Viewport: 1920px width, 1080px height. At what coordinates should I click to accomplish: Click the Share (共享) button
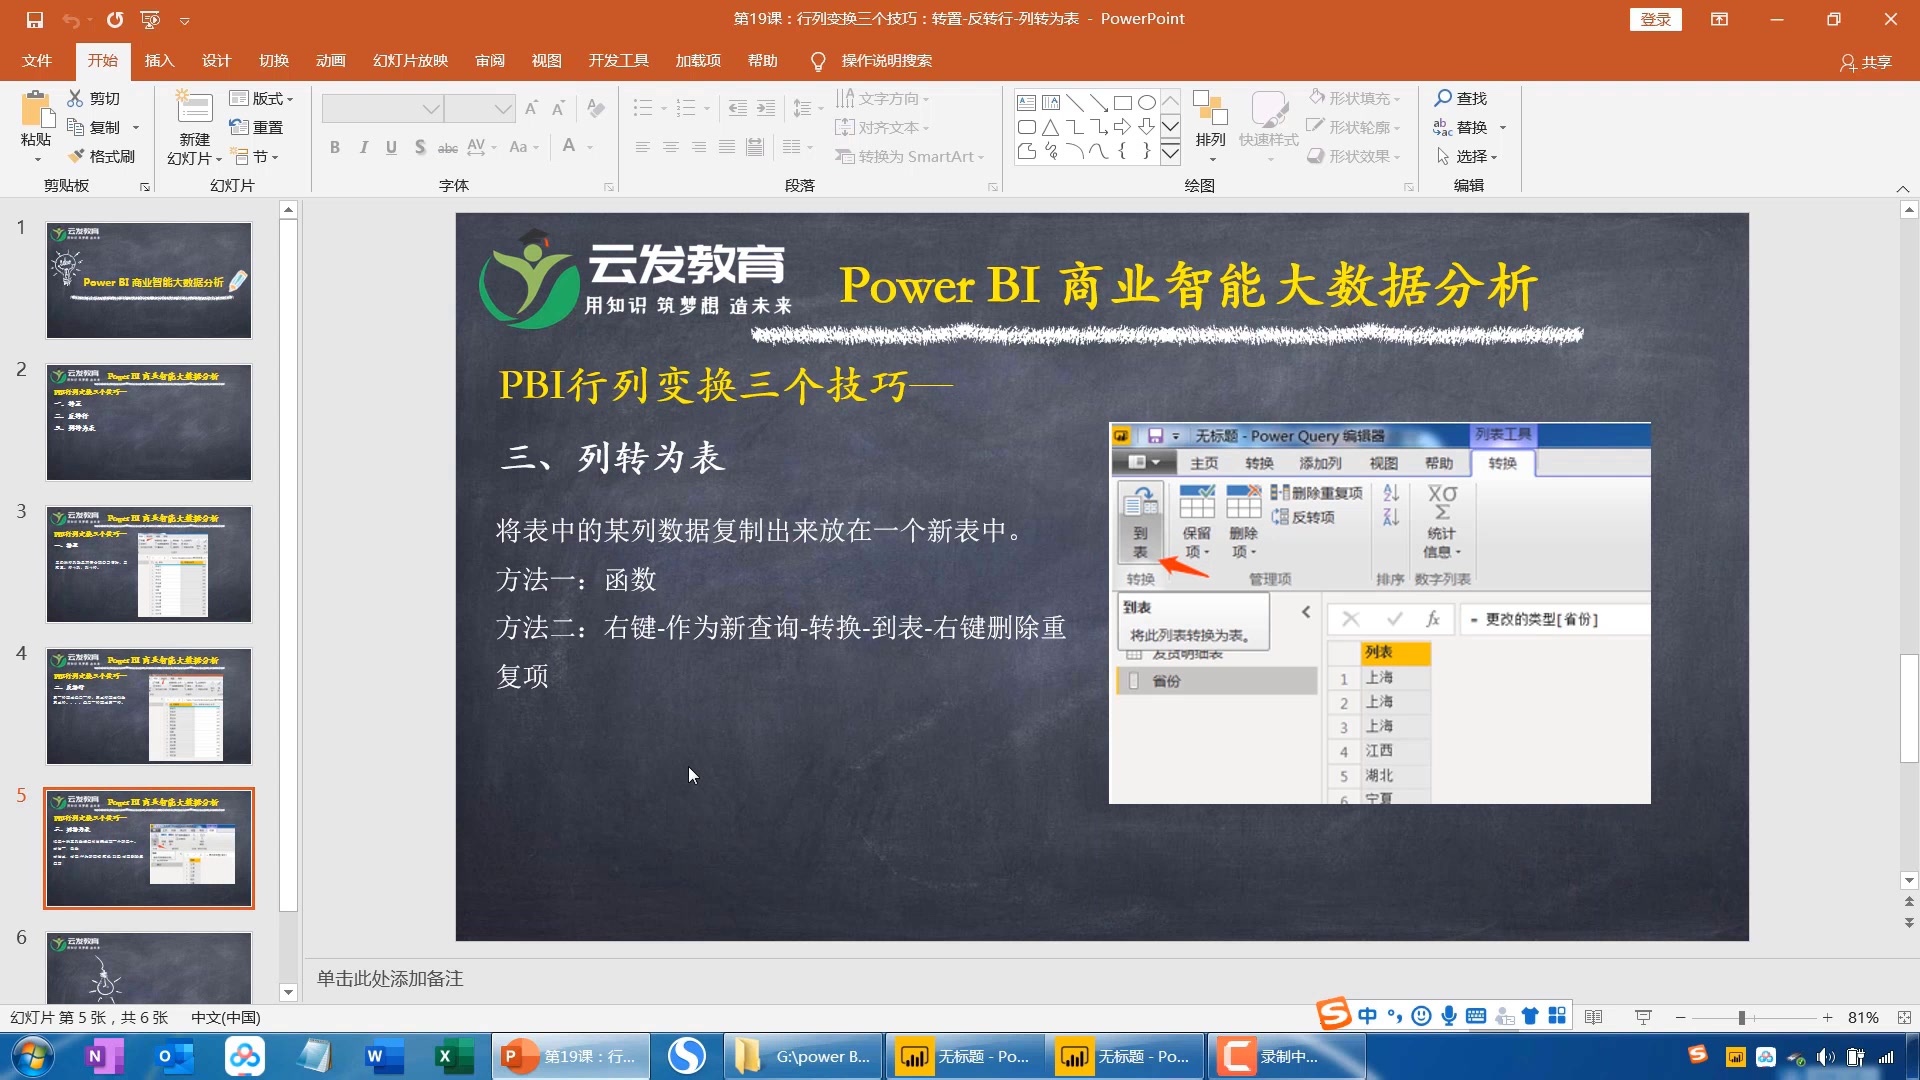coord(1866,62)
